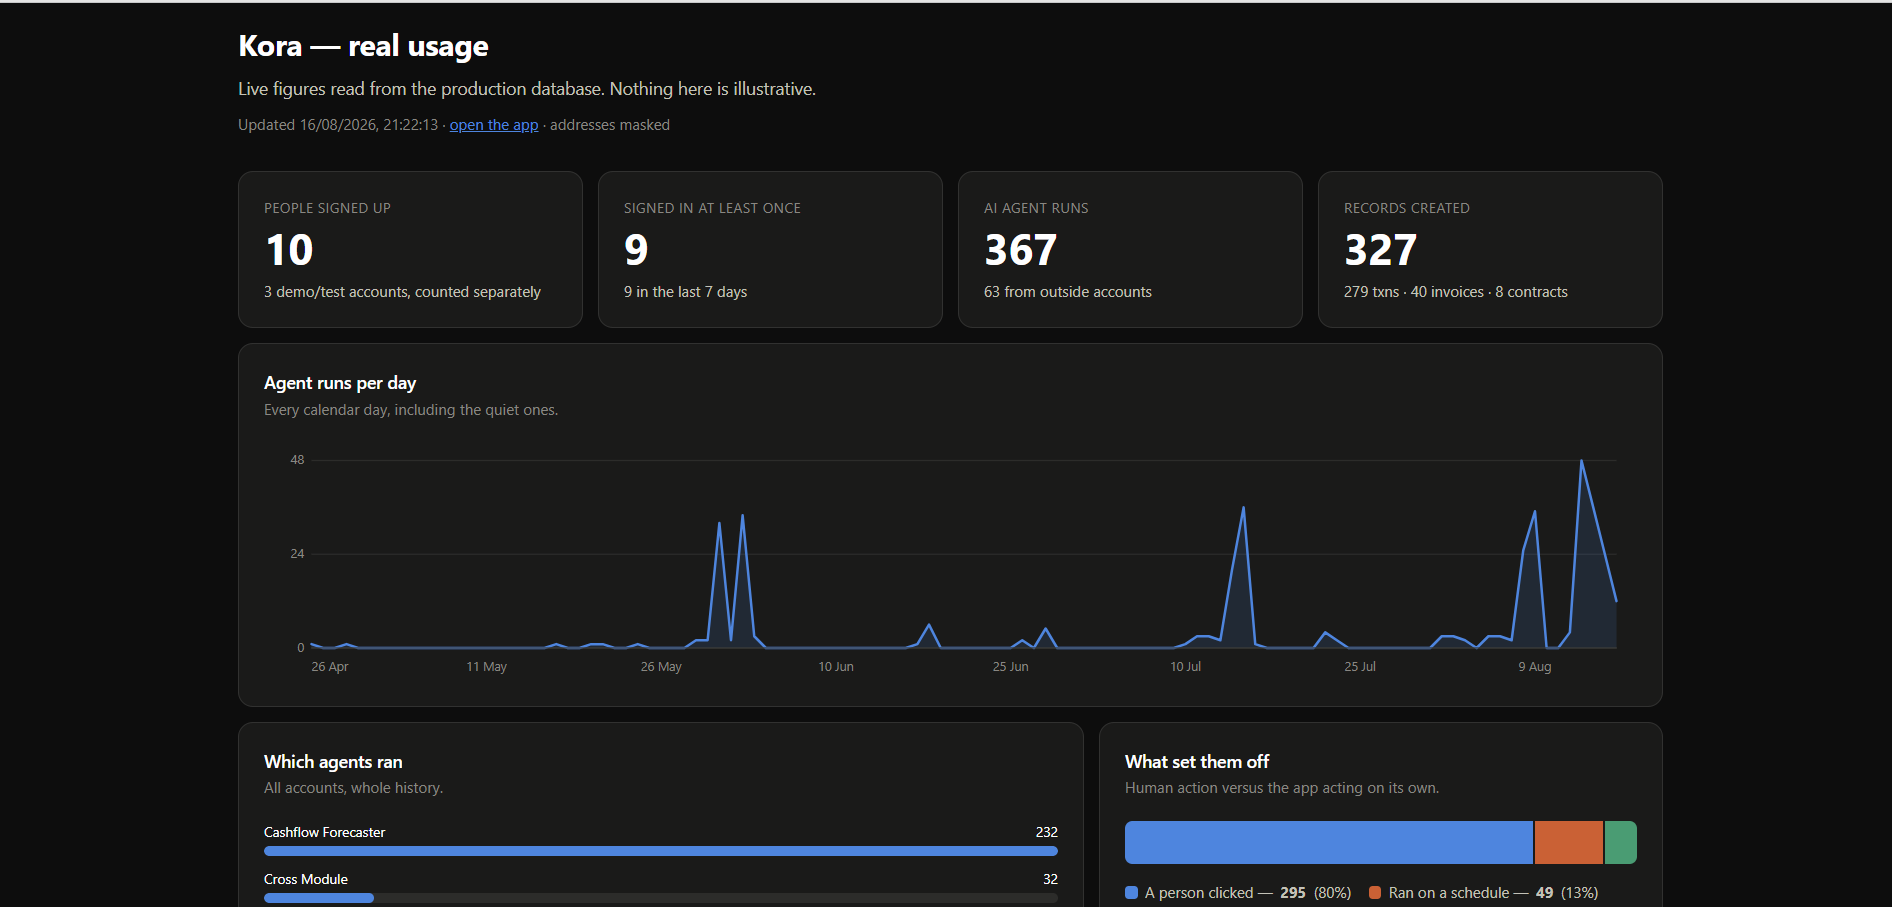The width and height of the screenshot is (1892, 907).
Task: Select the Signed In At Least Once card
Action: coord(770,249)
